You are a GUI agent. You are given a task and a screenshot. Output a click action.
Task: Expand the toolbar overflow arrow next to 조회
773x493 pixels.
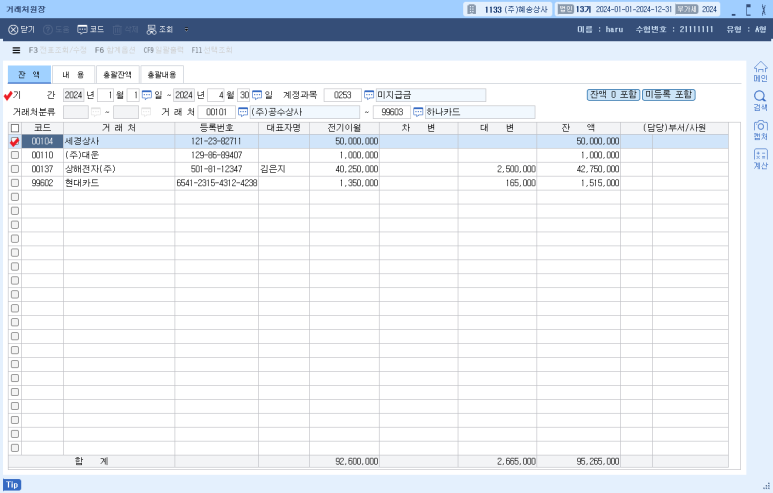(186, 30)
